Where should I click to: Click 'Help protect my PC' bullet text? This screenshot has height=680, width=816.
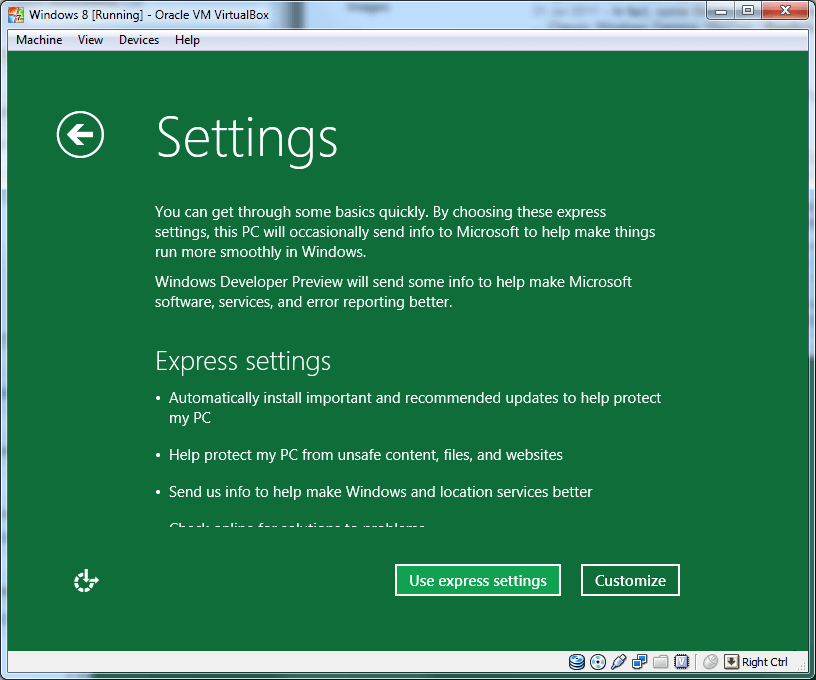click(x=366, y=455)
